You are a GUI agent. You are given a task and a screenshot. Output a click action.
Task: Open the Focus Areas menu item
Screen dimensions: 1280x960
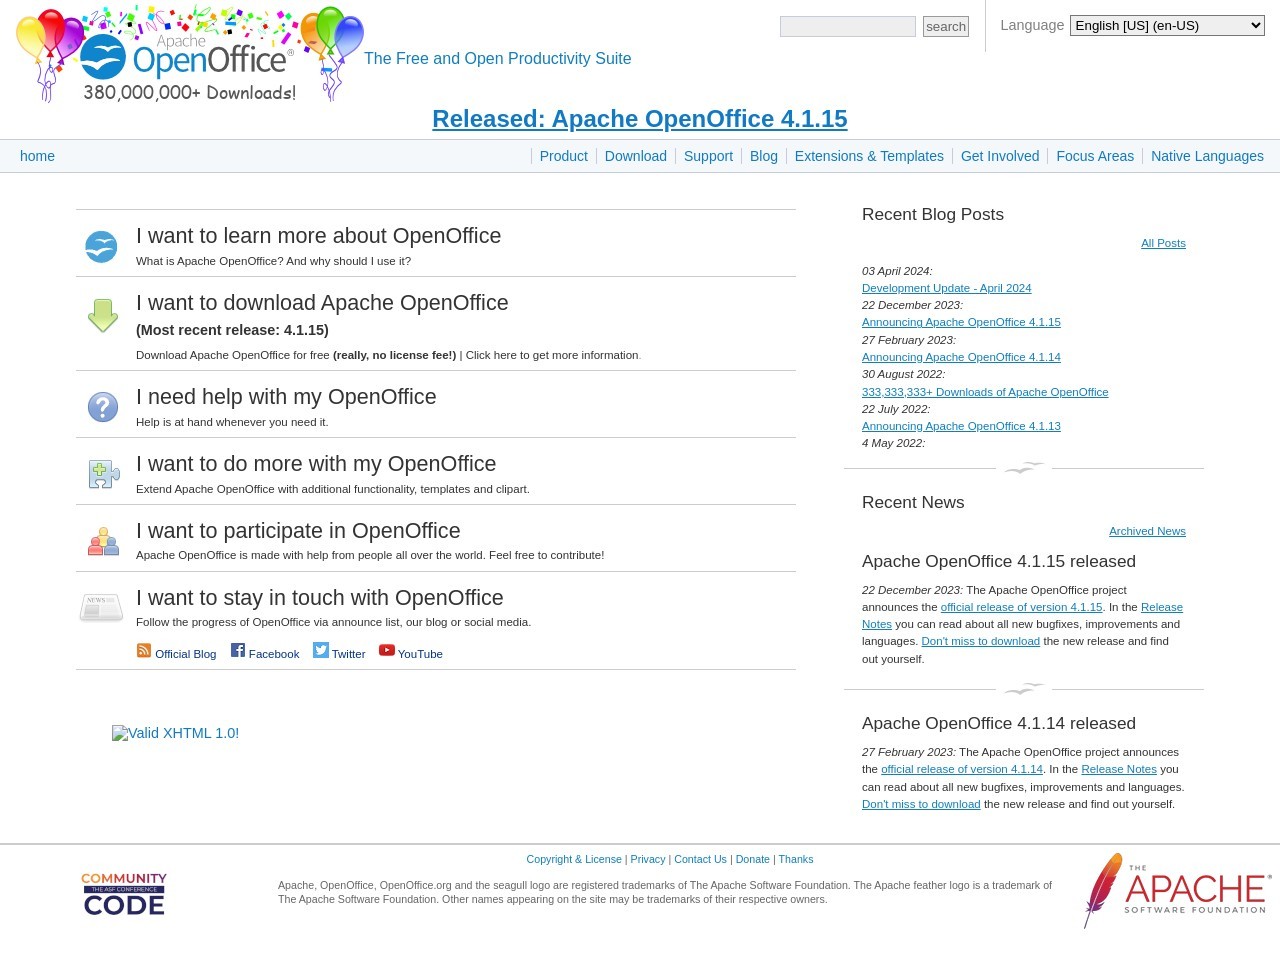tap(1095, 156)
